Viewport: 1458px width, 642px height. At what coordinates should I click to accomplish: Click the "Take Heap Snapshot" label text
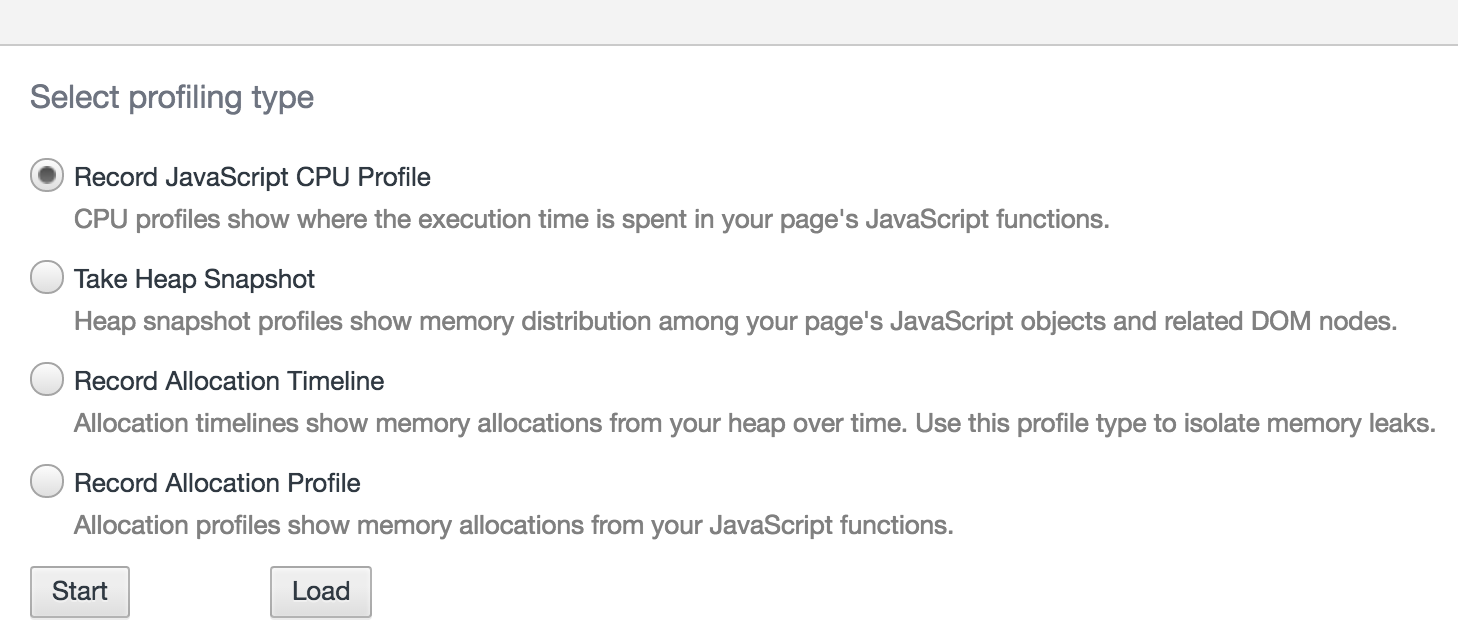[x=195, y=280]
